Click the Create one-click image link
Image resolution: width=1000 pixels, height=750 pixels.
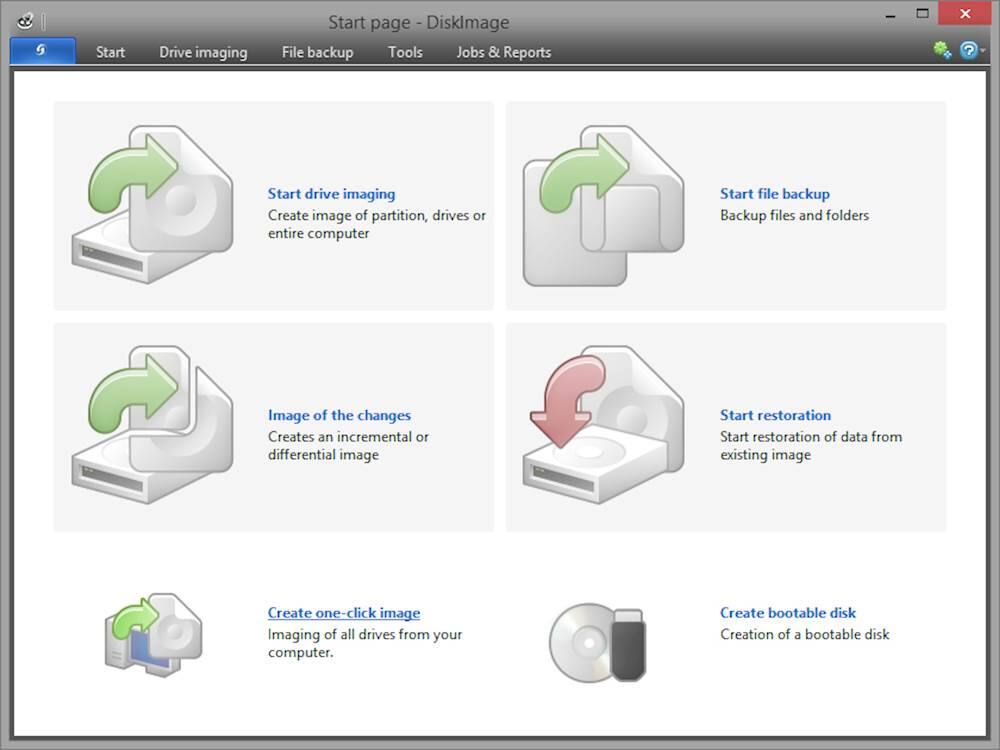click(343, 613)
